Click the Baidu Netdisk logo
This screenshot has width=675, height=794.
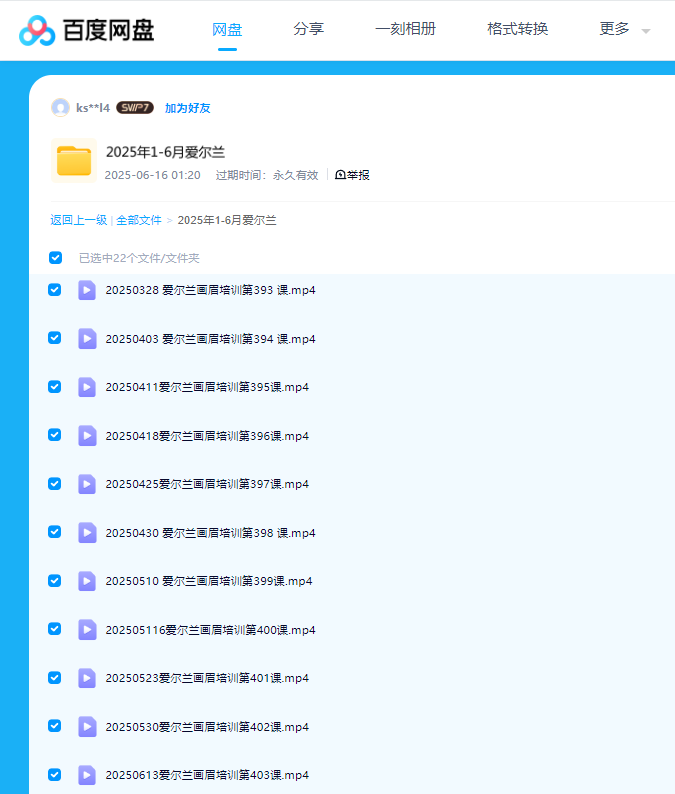pos(87,30)
